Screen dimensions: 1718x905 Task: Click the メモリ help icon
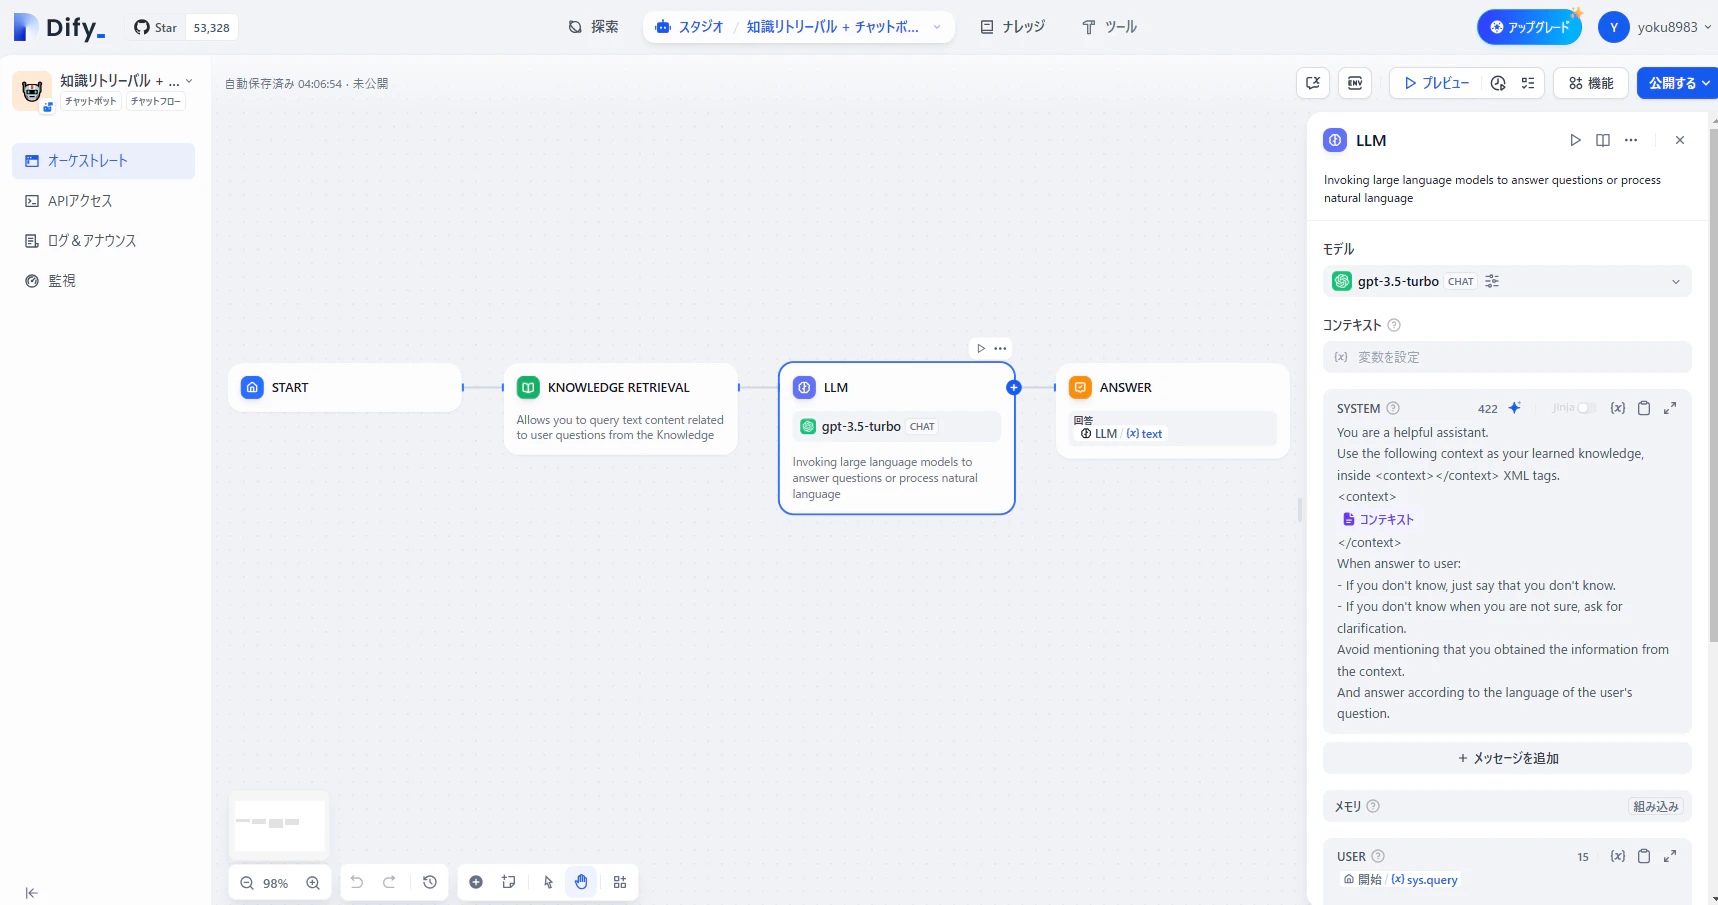pyautogui.click(x=1373, y=806)
